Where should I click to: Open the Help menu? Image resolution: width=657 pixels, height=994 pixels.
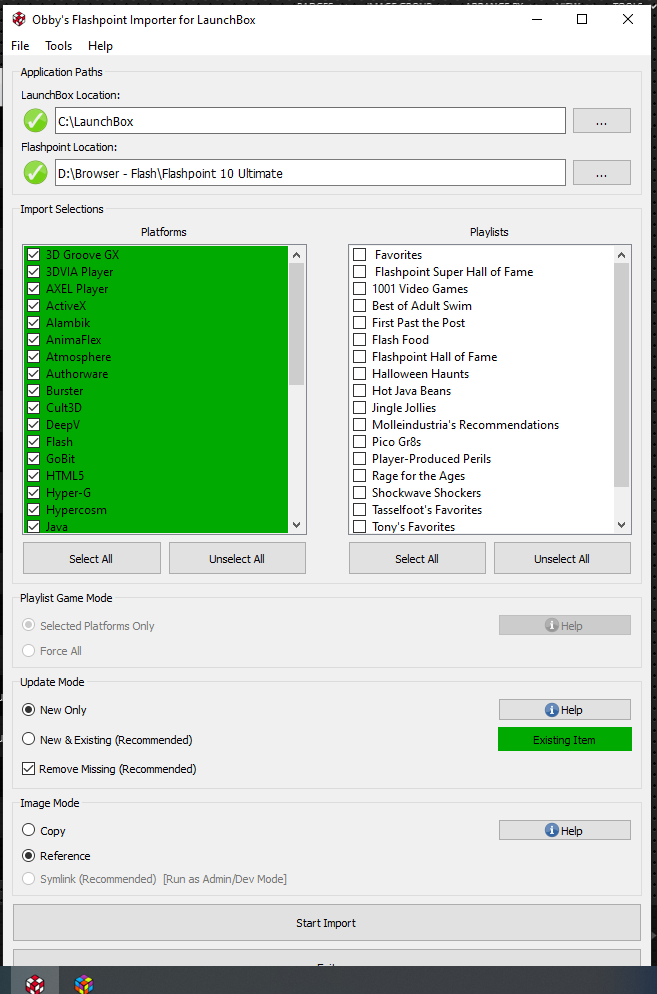tap(100, 46)
